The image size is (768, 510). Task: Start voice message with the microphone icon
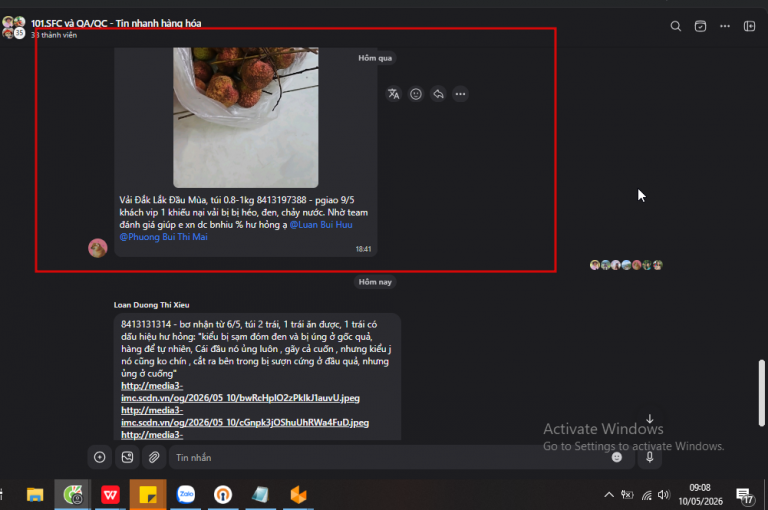click(649, 457)
